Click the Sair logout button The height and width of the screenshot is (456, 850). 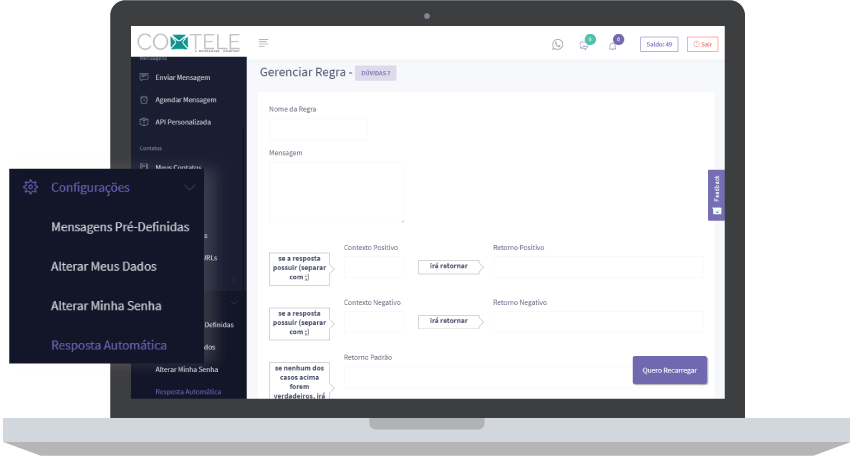coord(703,44)
